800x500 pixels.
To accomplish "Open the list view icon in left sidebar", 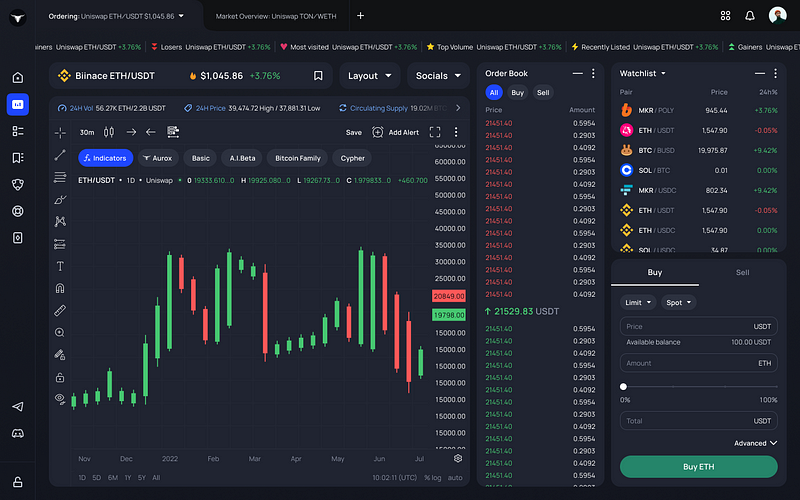I will coord(18,131).
